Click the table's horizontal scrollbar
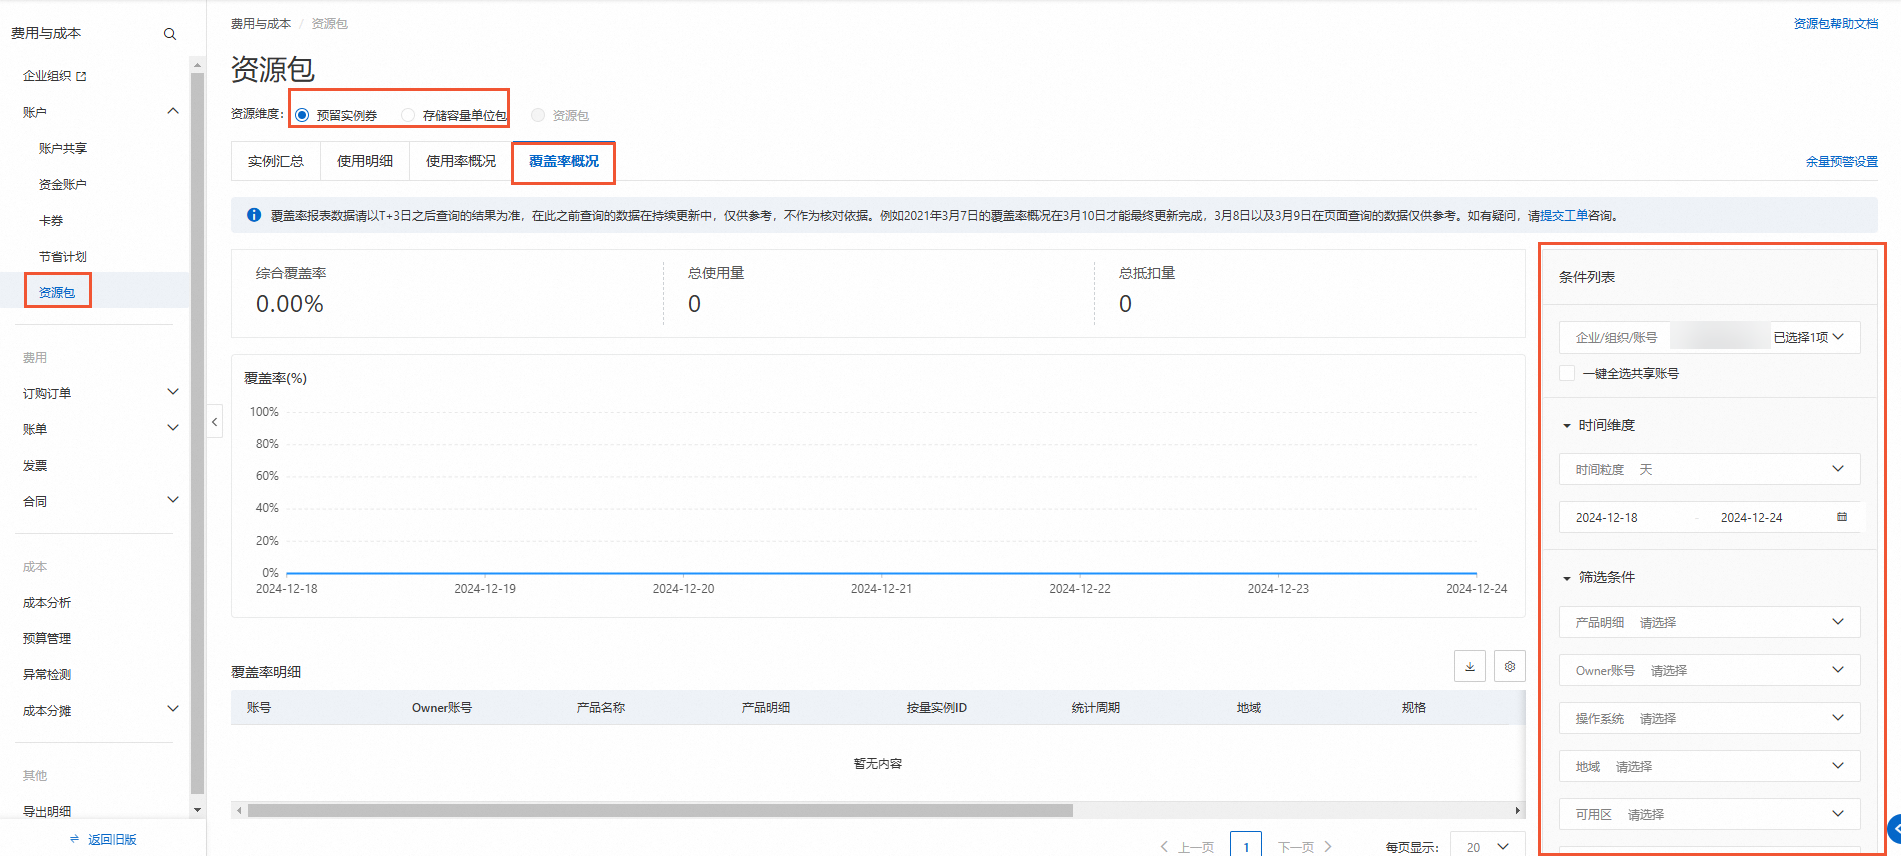 660,810
